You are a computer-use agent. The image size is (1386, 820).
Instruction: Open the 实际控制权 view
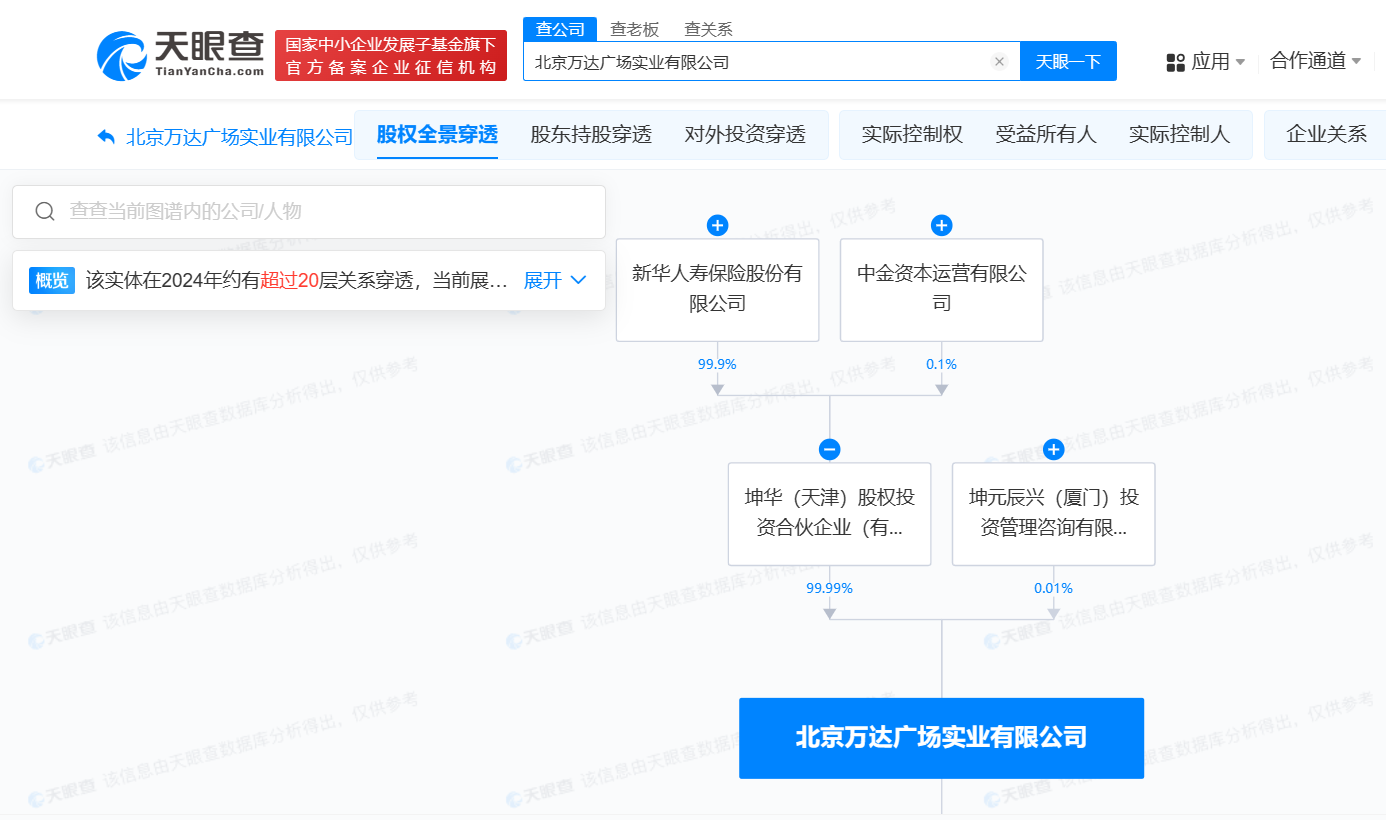tap(911, 135)
